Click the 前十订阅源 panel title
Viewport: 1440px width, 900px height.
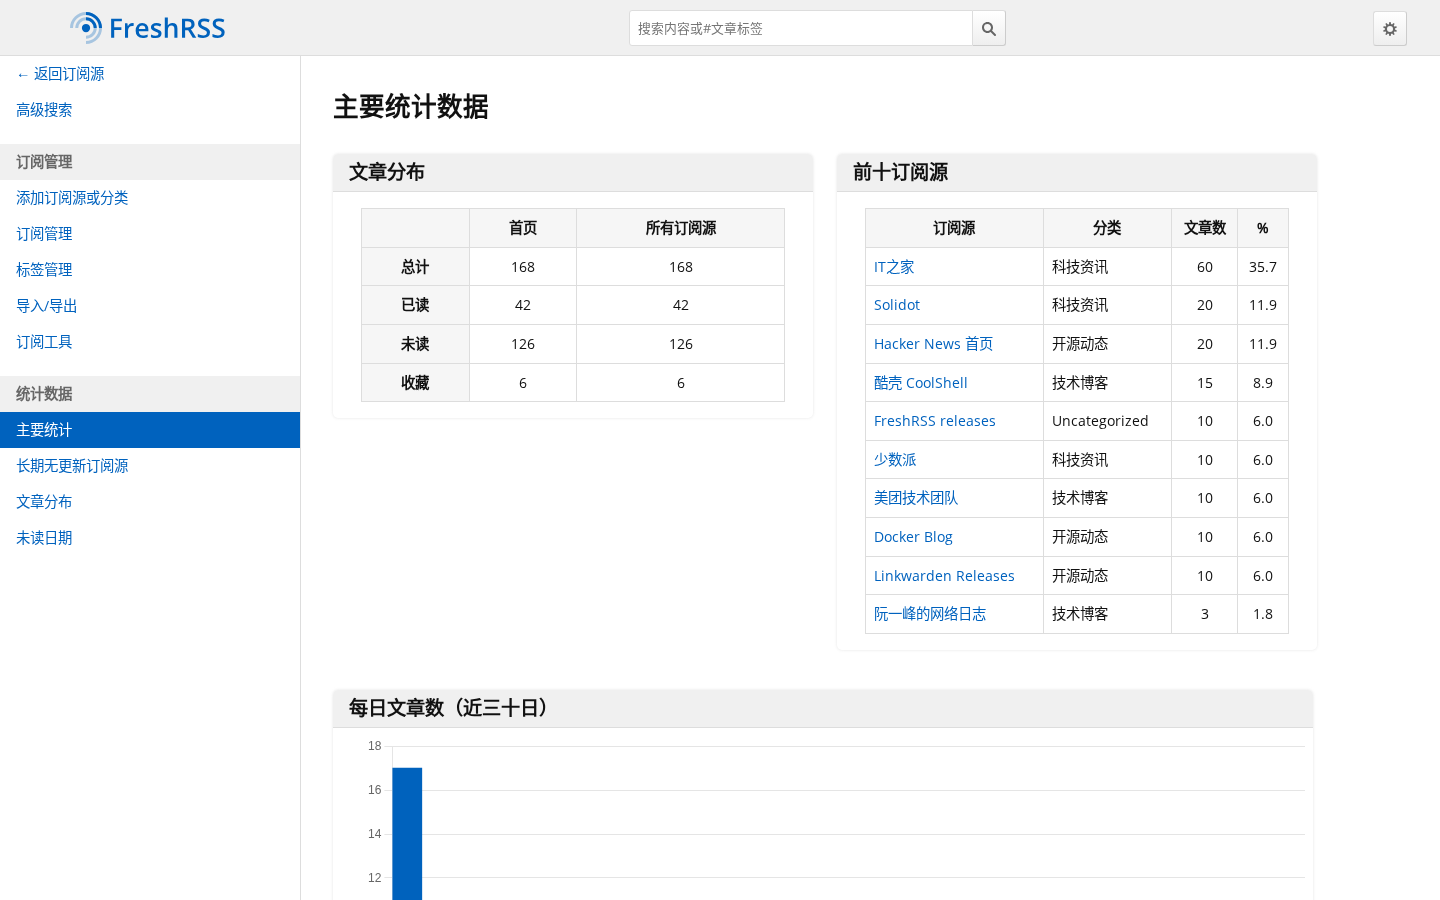coord(900,172)
